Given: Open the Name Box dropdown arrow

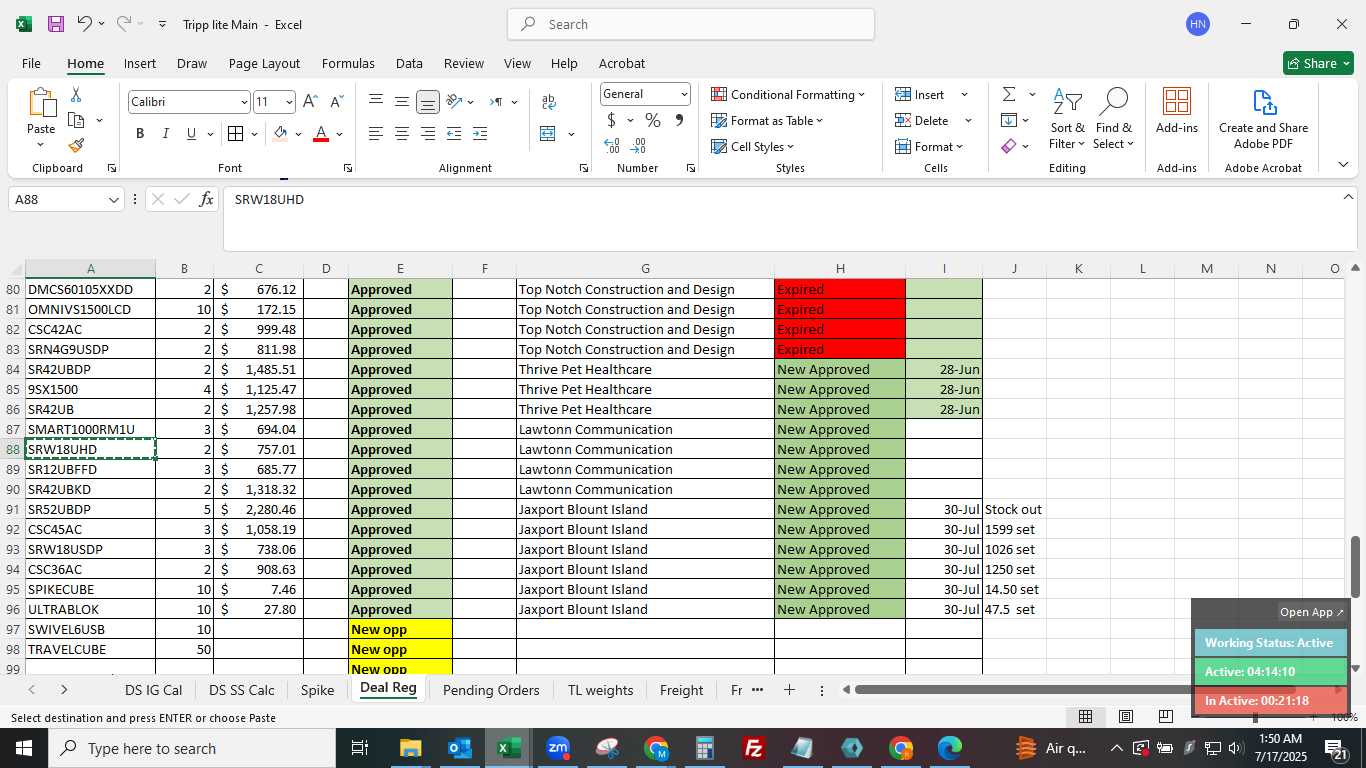Looking at the screenshot, I should point(113,199).
